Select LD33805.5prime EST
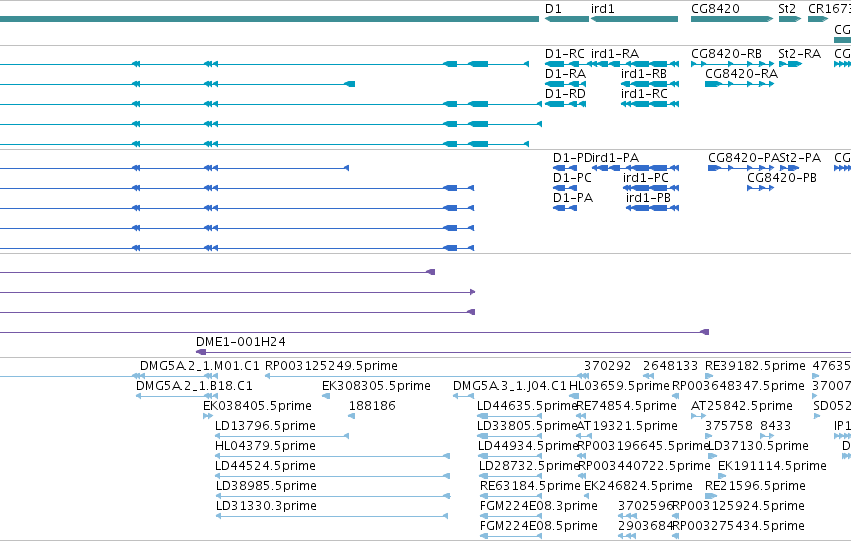Screen dimensions: 851x541 coord(509,436)
